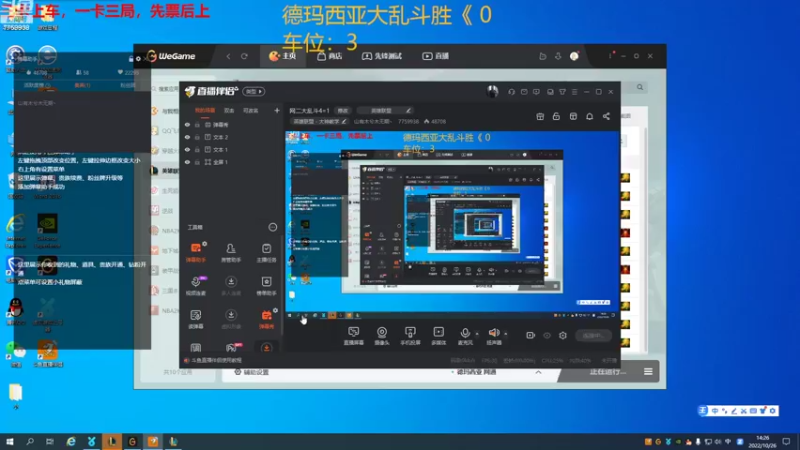This screenshot has width=800, height=450.
Task: Add a 多媒体 media source
Action: coord(438,336)
